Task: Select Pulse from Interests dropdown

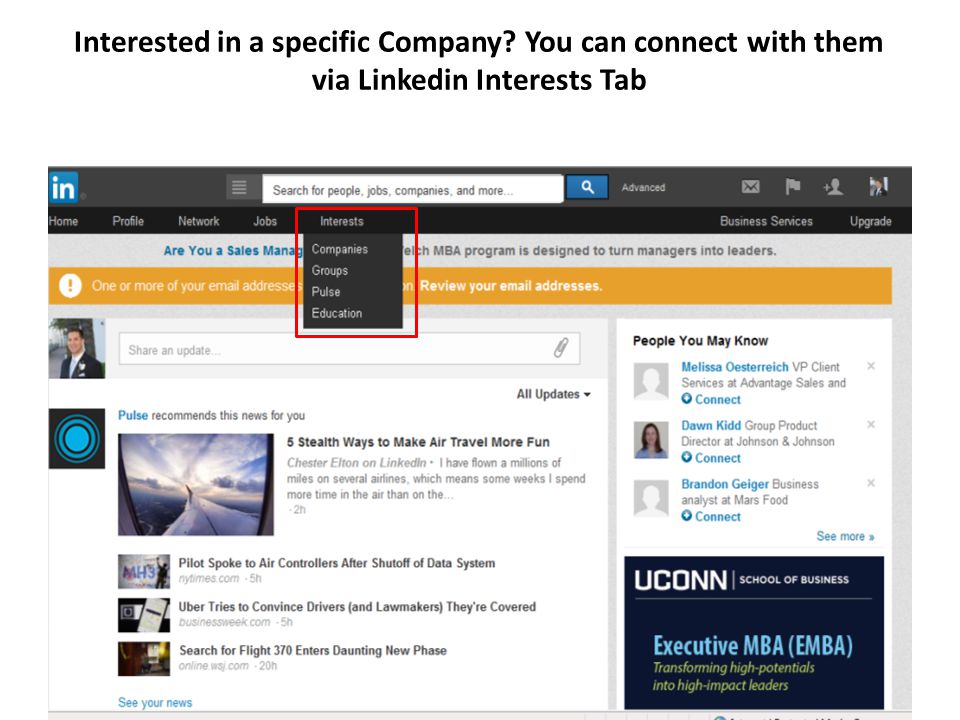Action: coord(326,292)
